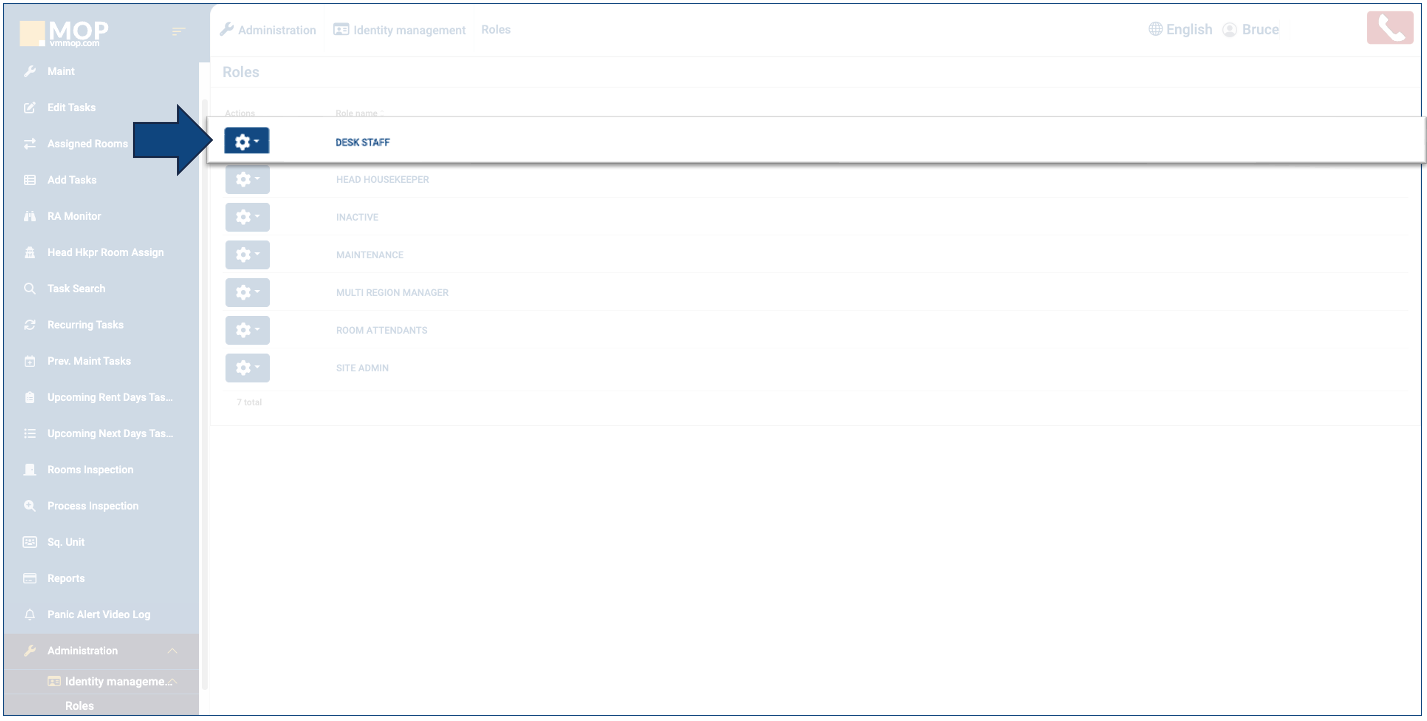Click the red phone call icon
The height and width of the screenshot is (721, 1427).
[1389, 29]
